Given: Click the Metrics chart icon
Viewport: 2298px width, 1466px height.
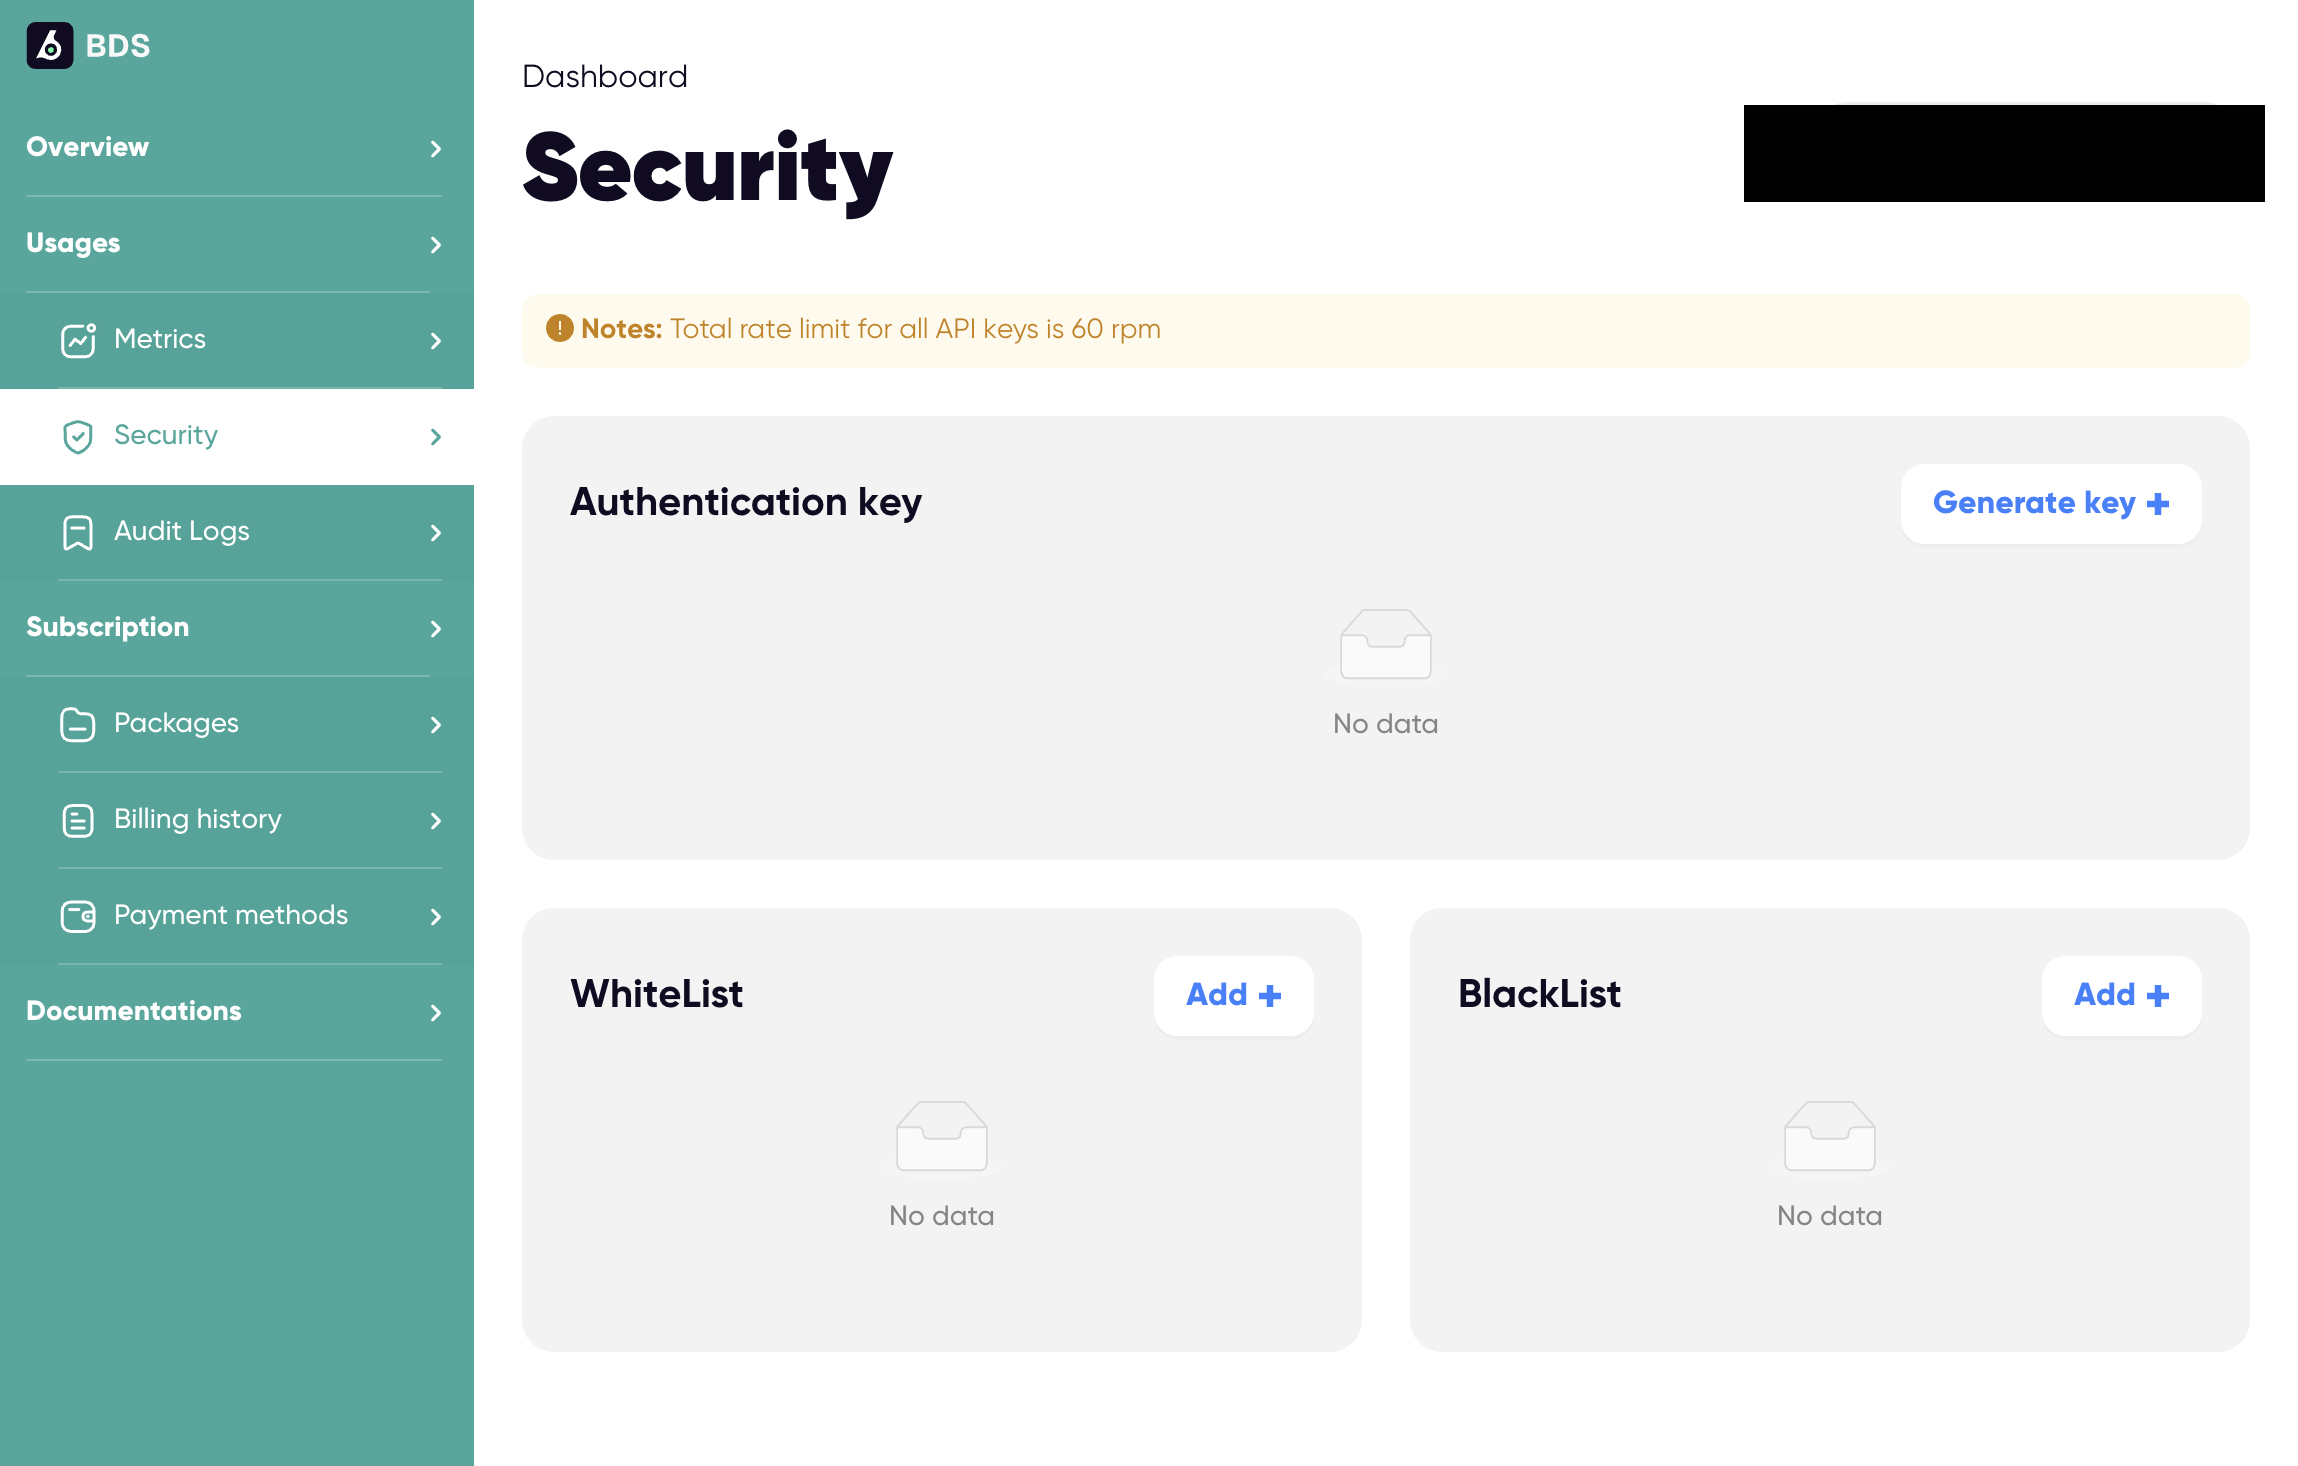Looking at the screenshot, I should pyautogui.click(x=78, y=340).
